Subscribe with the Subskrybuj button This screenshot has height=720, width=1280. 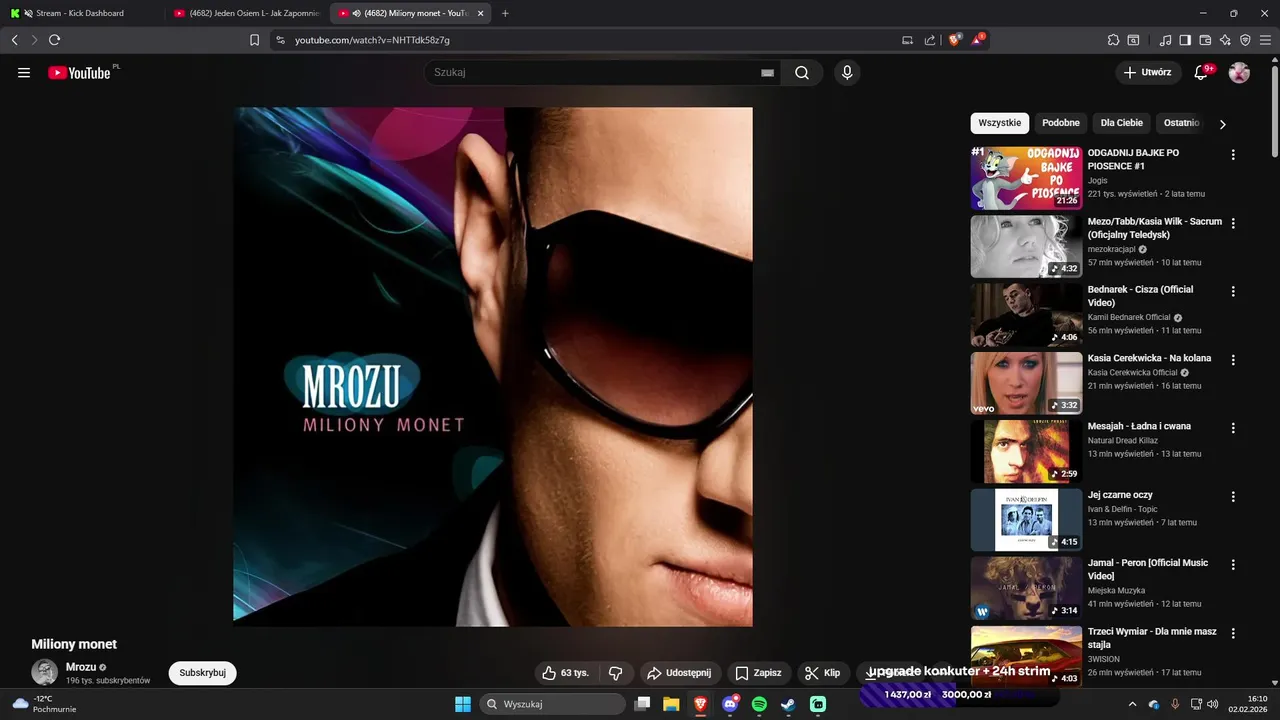tap(203, 673)
